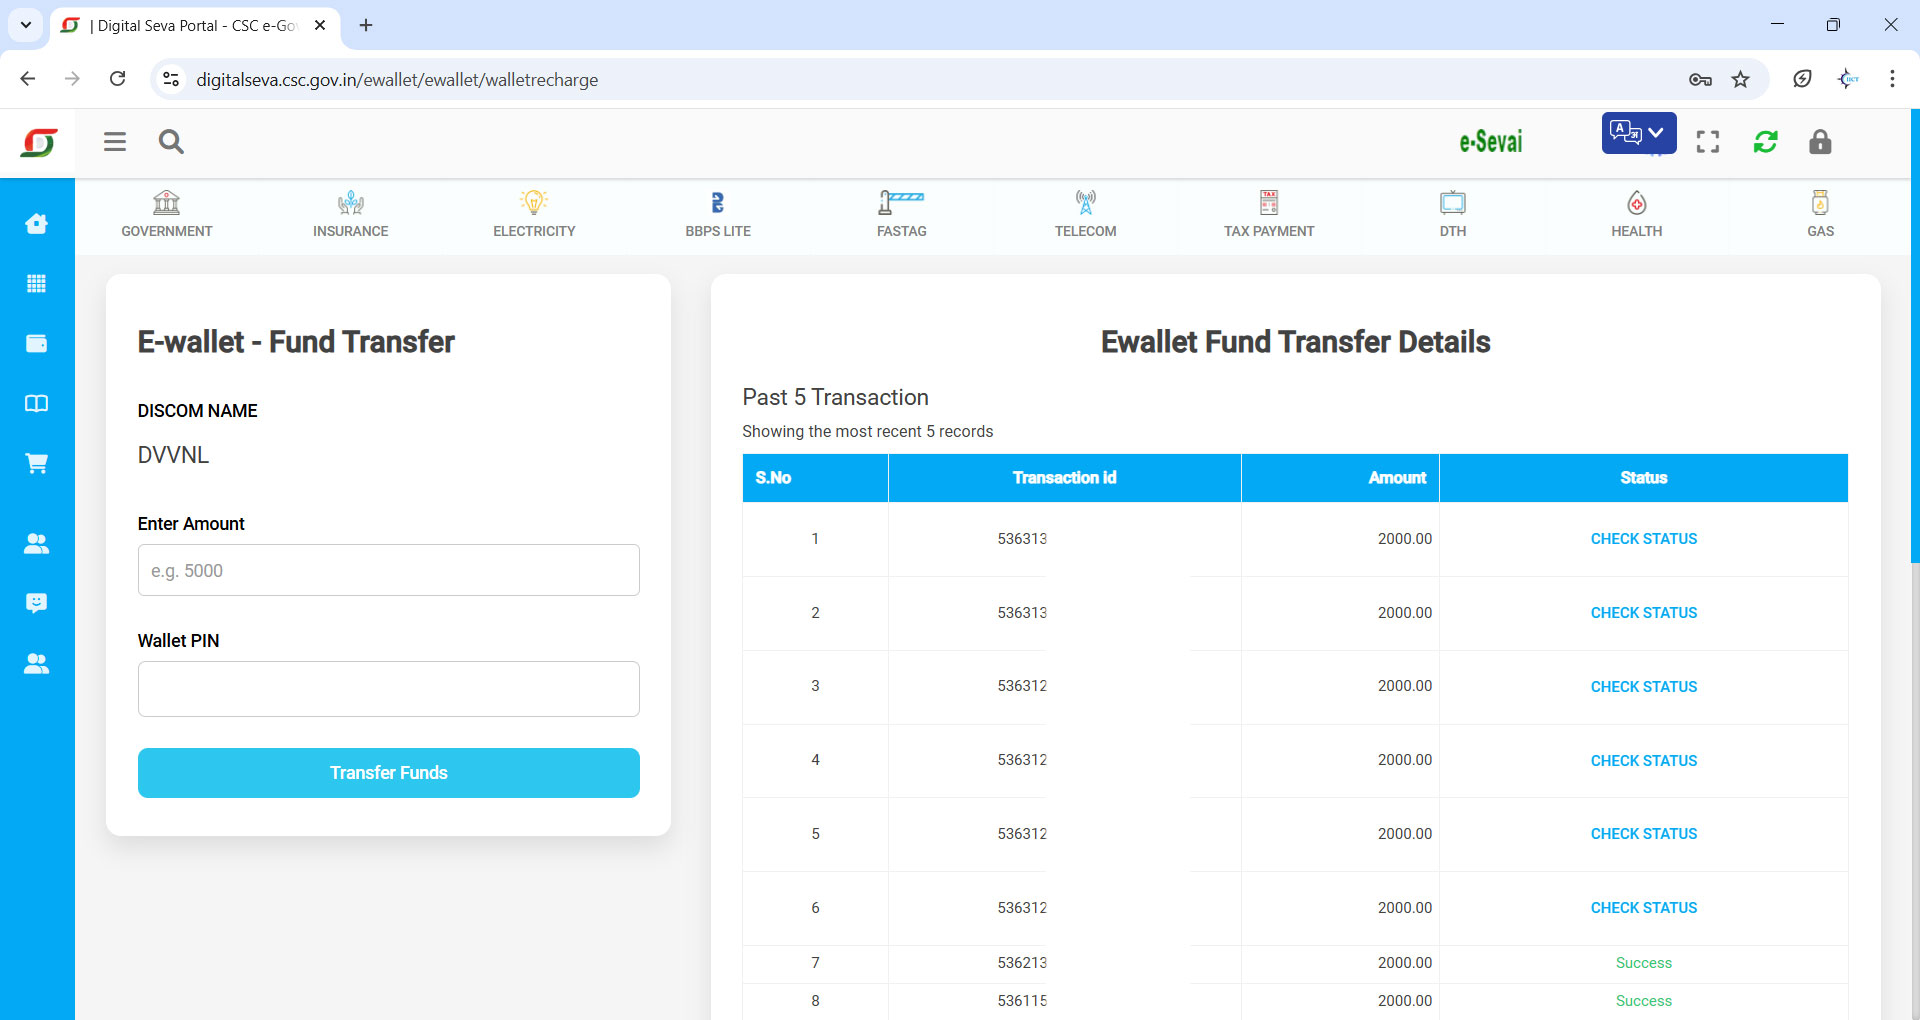Click the page vertical scrollbar
The height and width of the screenshot is (1020, 1920).
pyautogui.click(x=1914, y=340)
